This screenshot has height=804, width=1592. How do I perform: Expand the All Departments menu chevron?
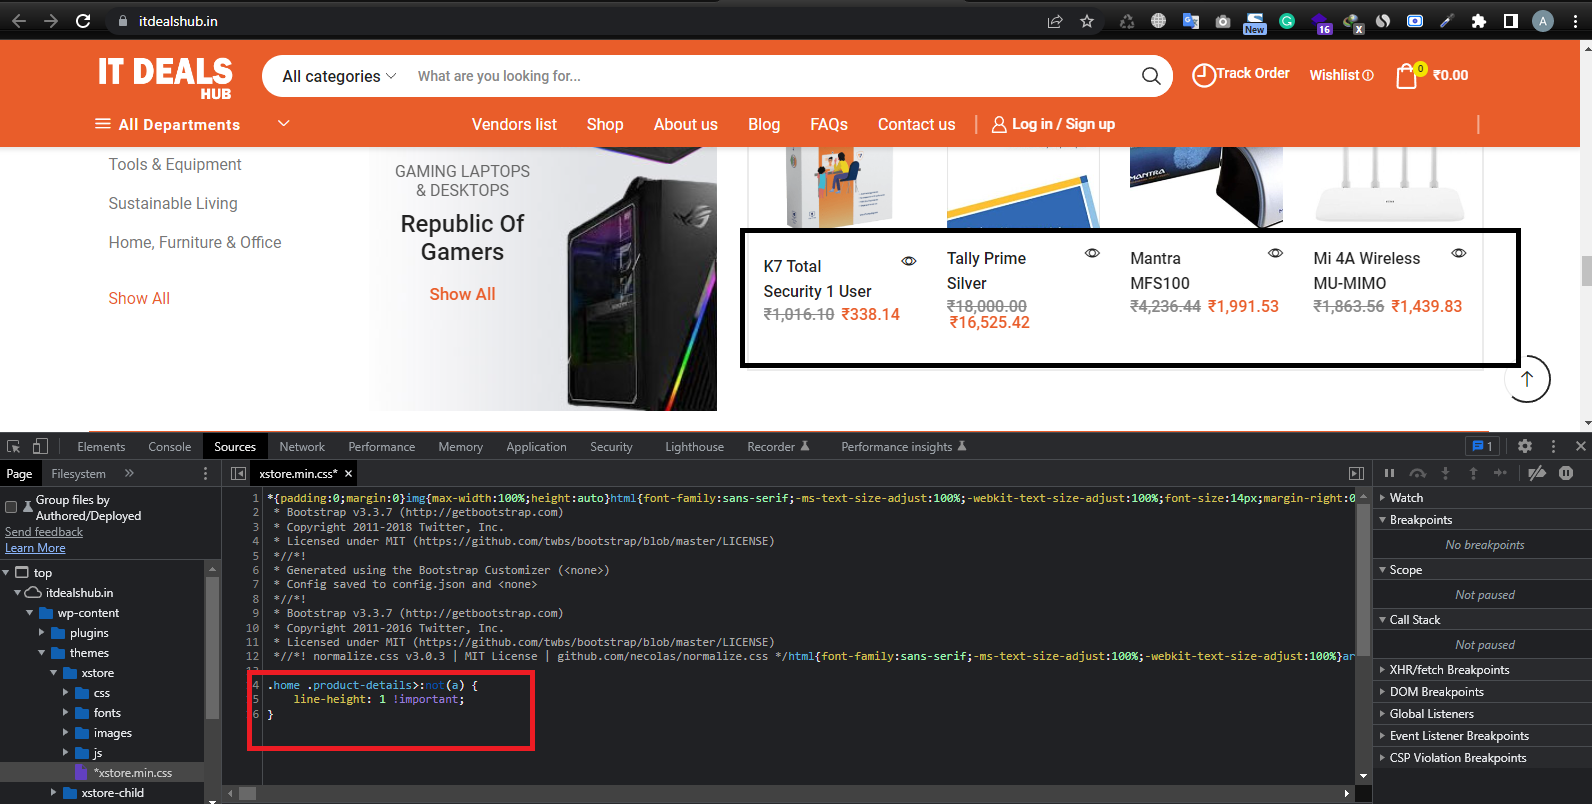point(284,123)
